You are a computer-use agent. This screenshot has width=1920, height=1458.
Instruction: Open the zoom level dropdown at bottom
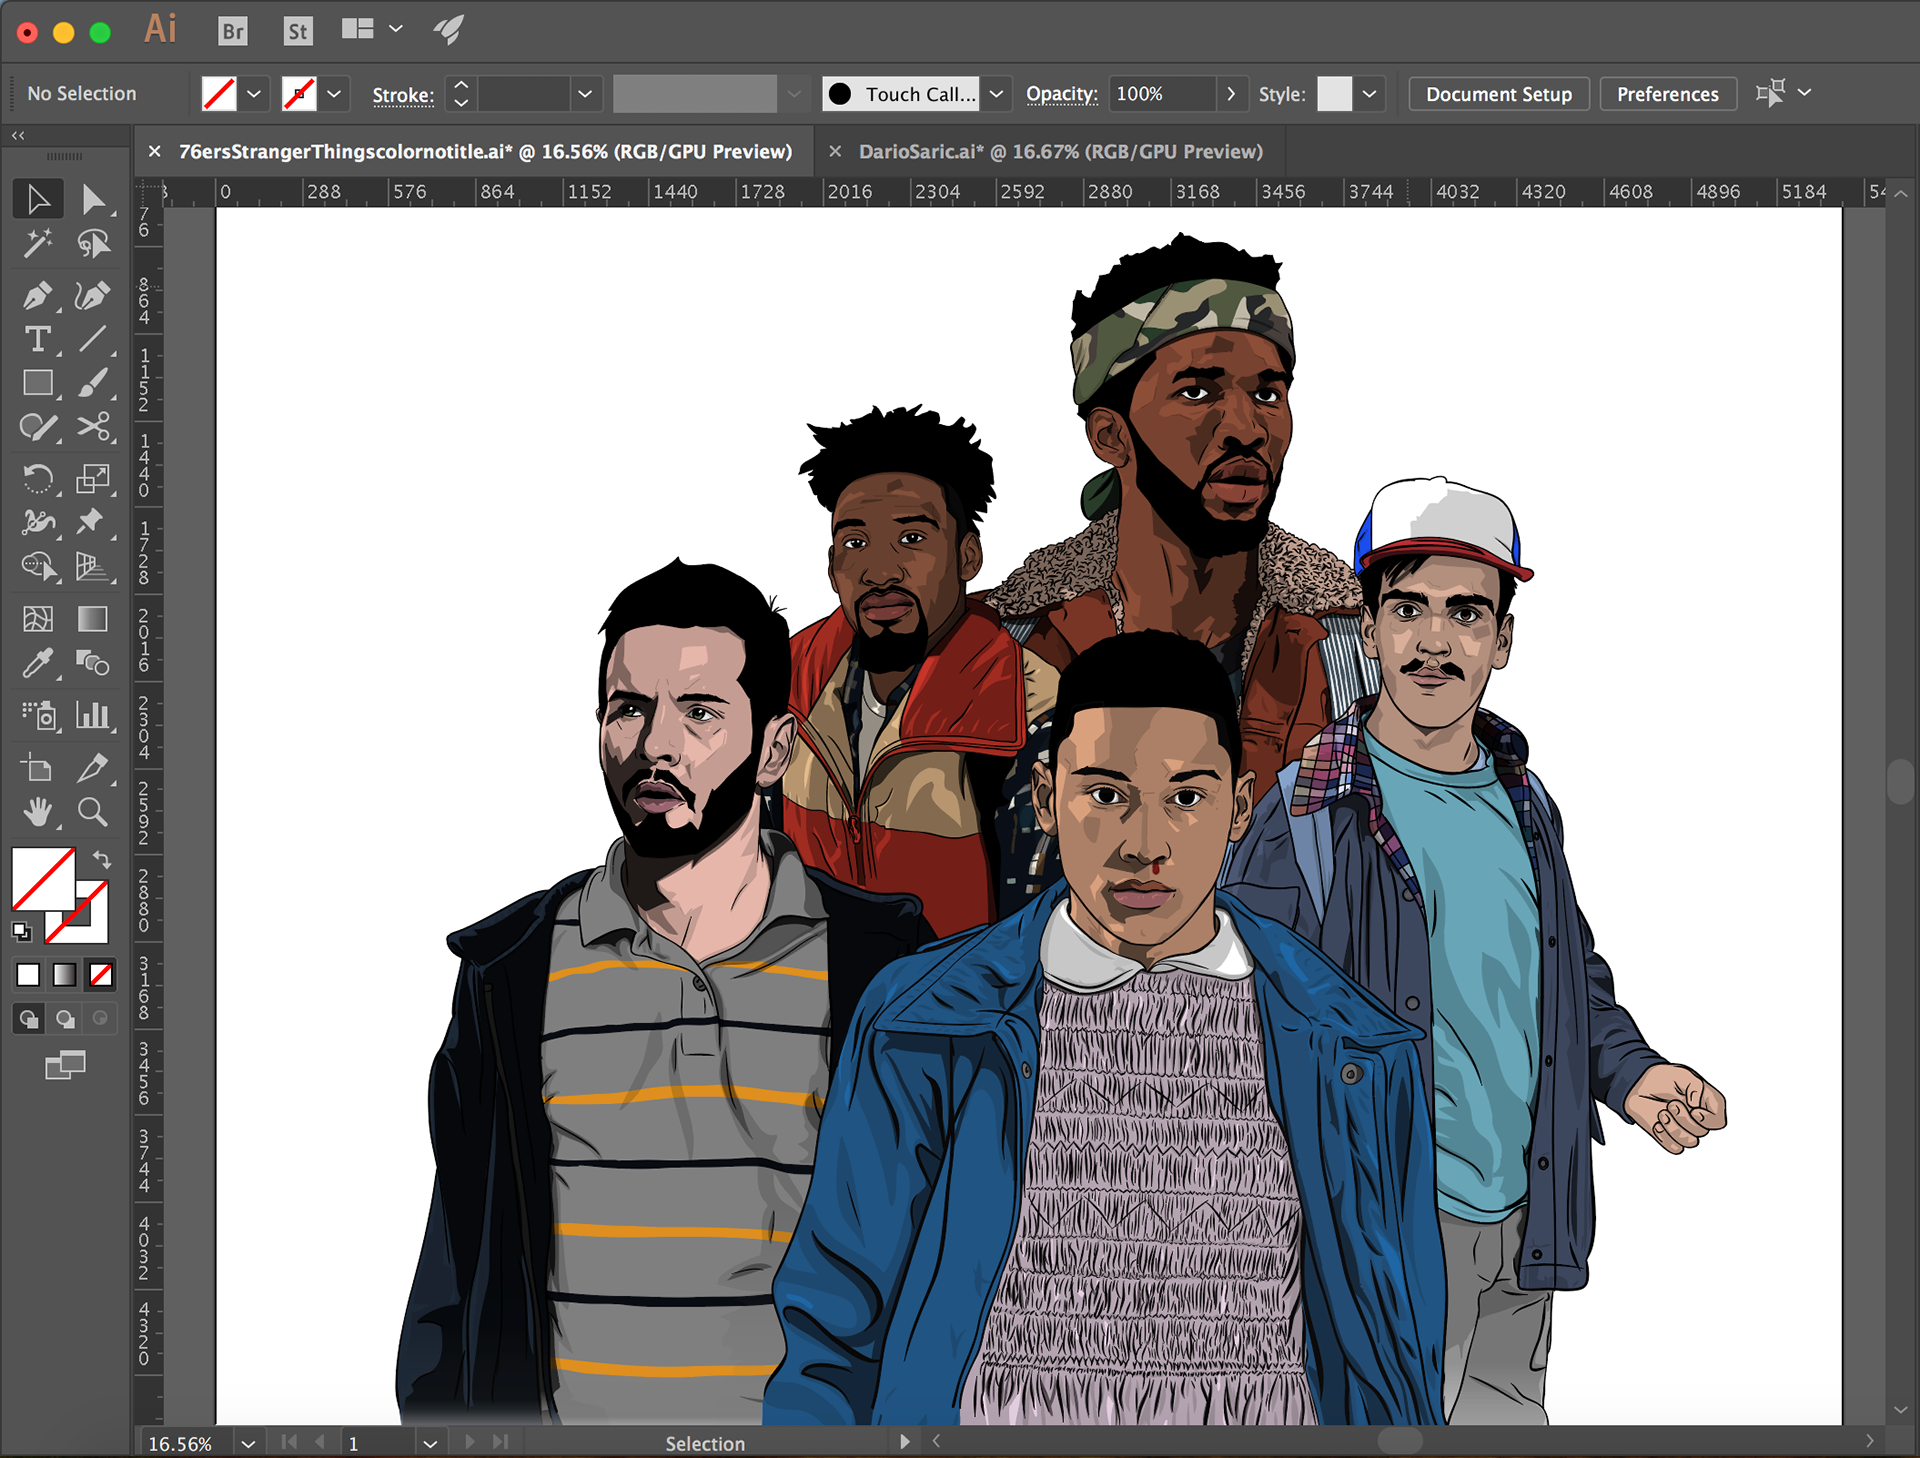[x=248, y=1443]
